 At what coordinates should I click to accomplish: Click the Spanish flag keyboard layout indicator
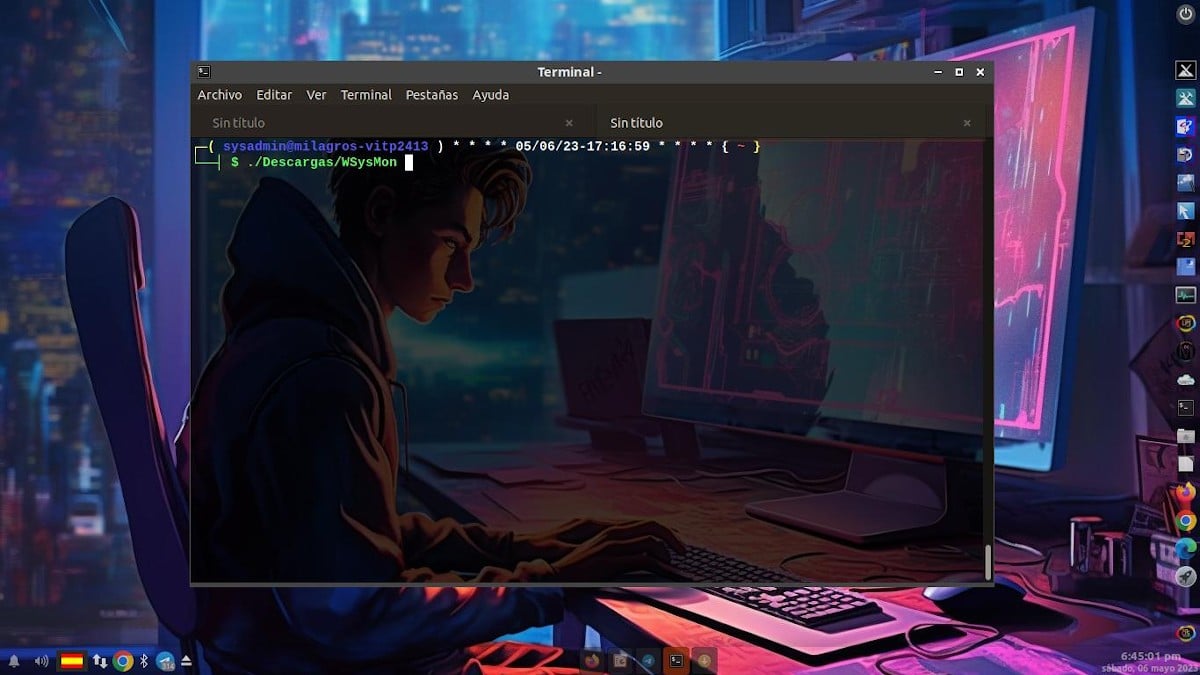point(72,661)
